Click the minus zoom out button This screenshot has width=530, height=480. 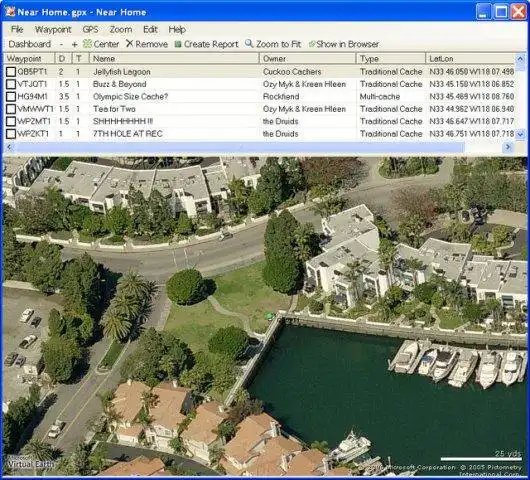61,44
